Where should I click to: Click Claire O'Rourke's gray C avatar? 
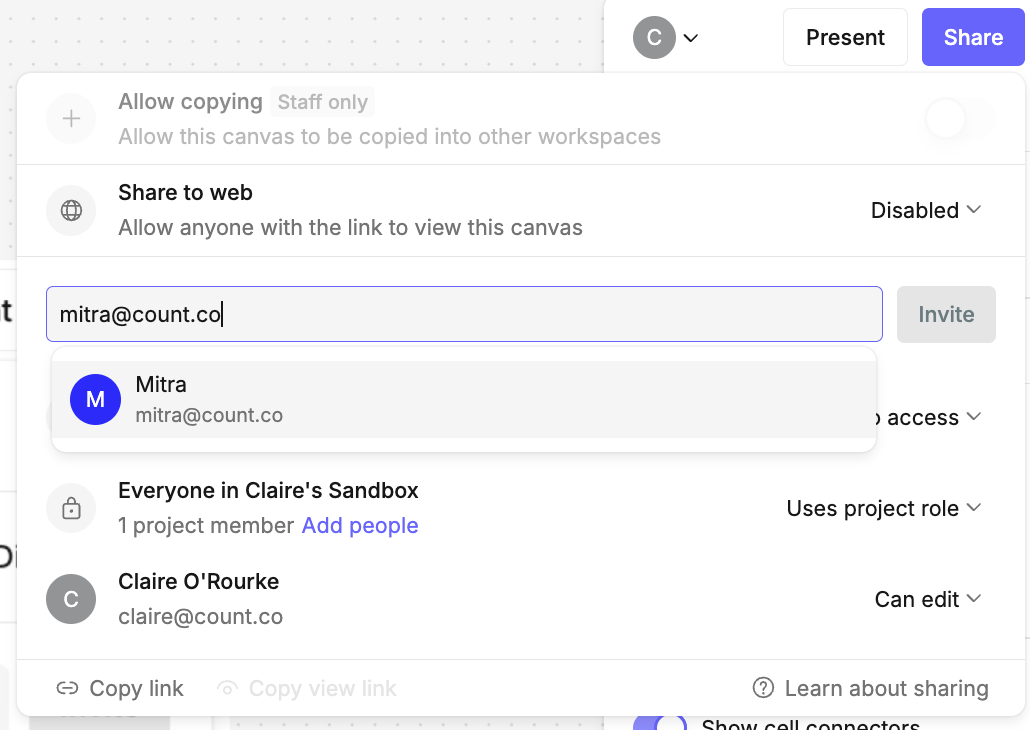pyautogui.click(x=71, y=599)
